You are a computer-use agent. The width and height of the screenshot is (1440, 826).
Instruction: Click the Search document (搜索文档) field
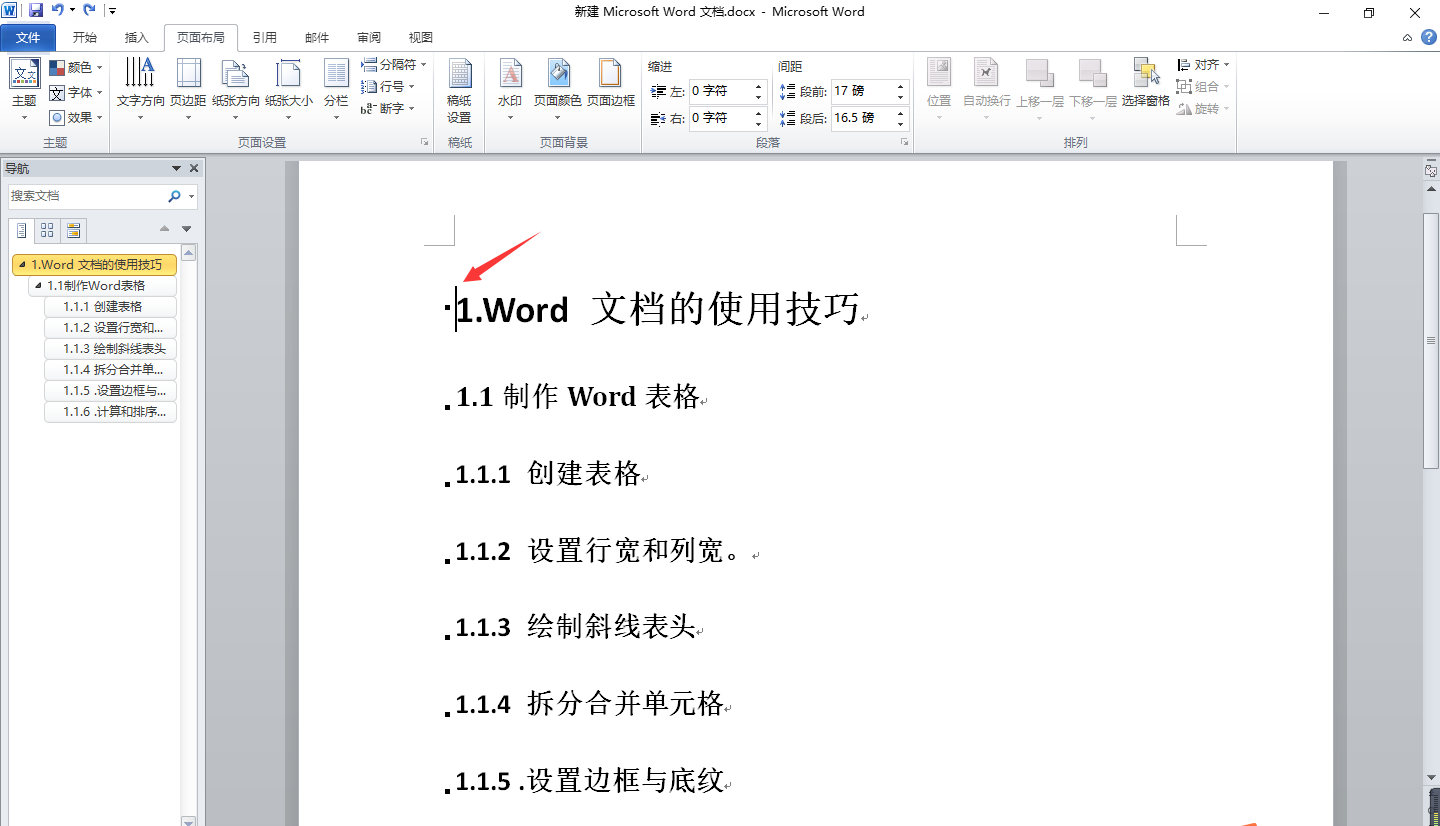click(86, 196)
